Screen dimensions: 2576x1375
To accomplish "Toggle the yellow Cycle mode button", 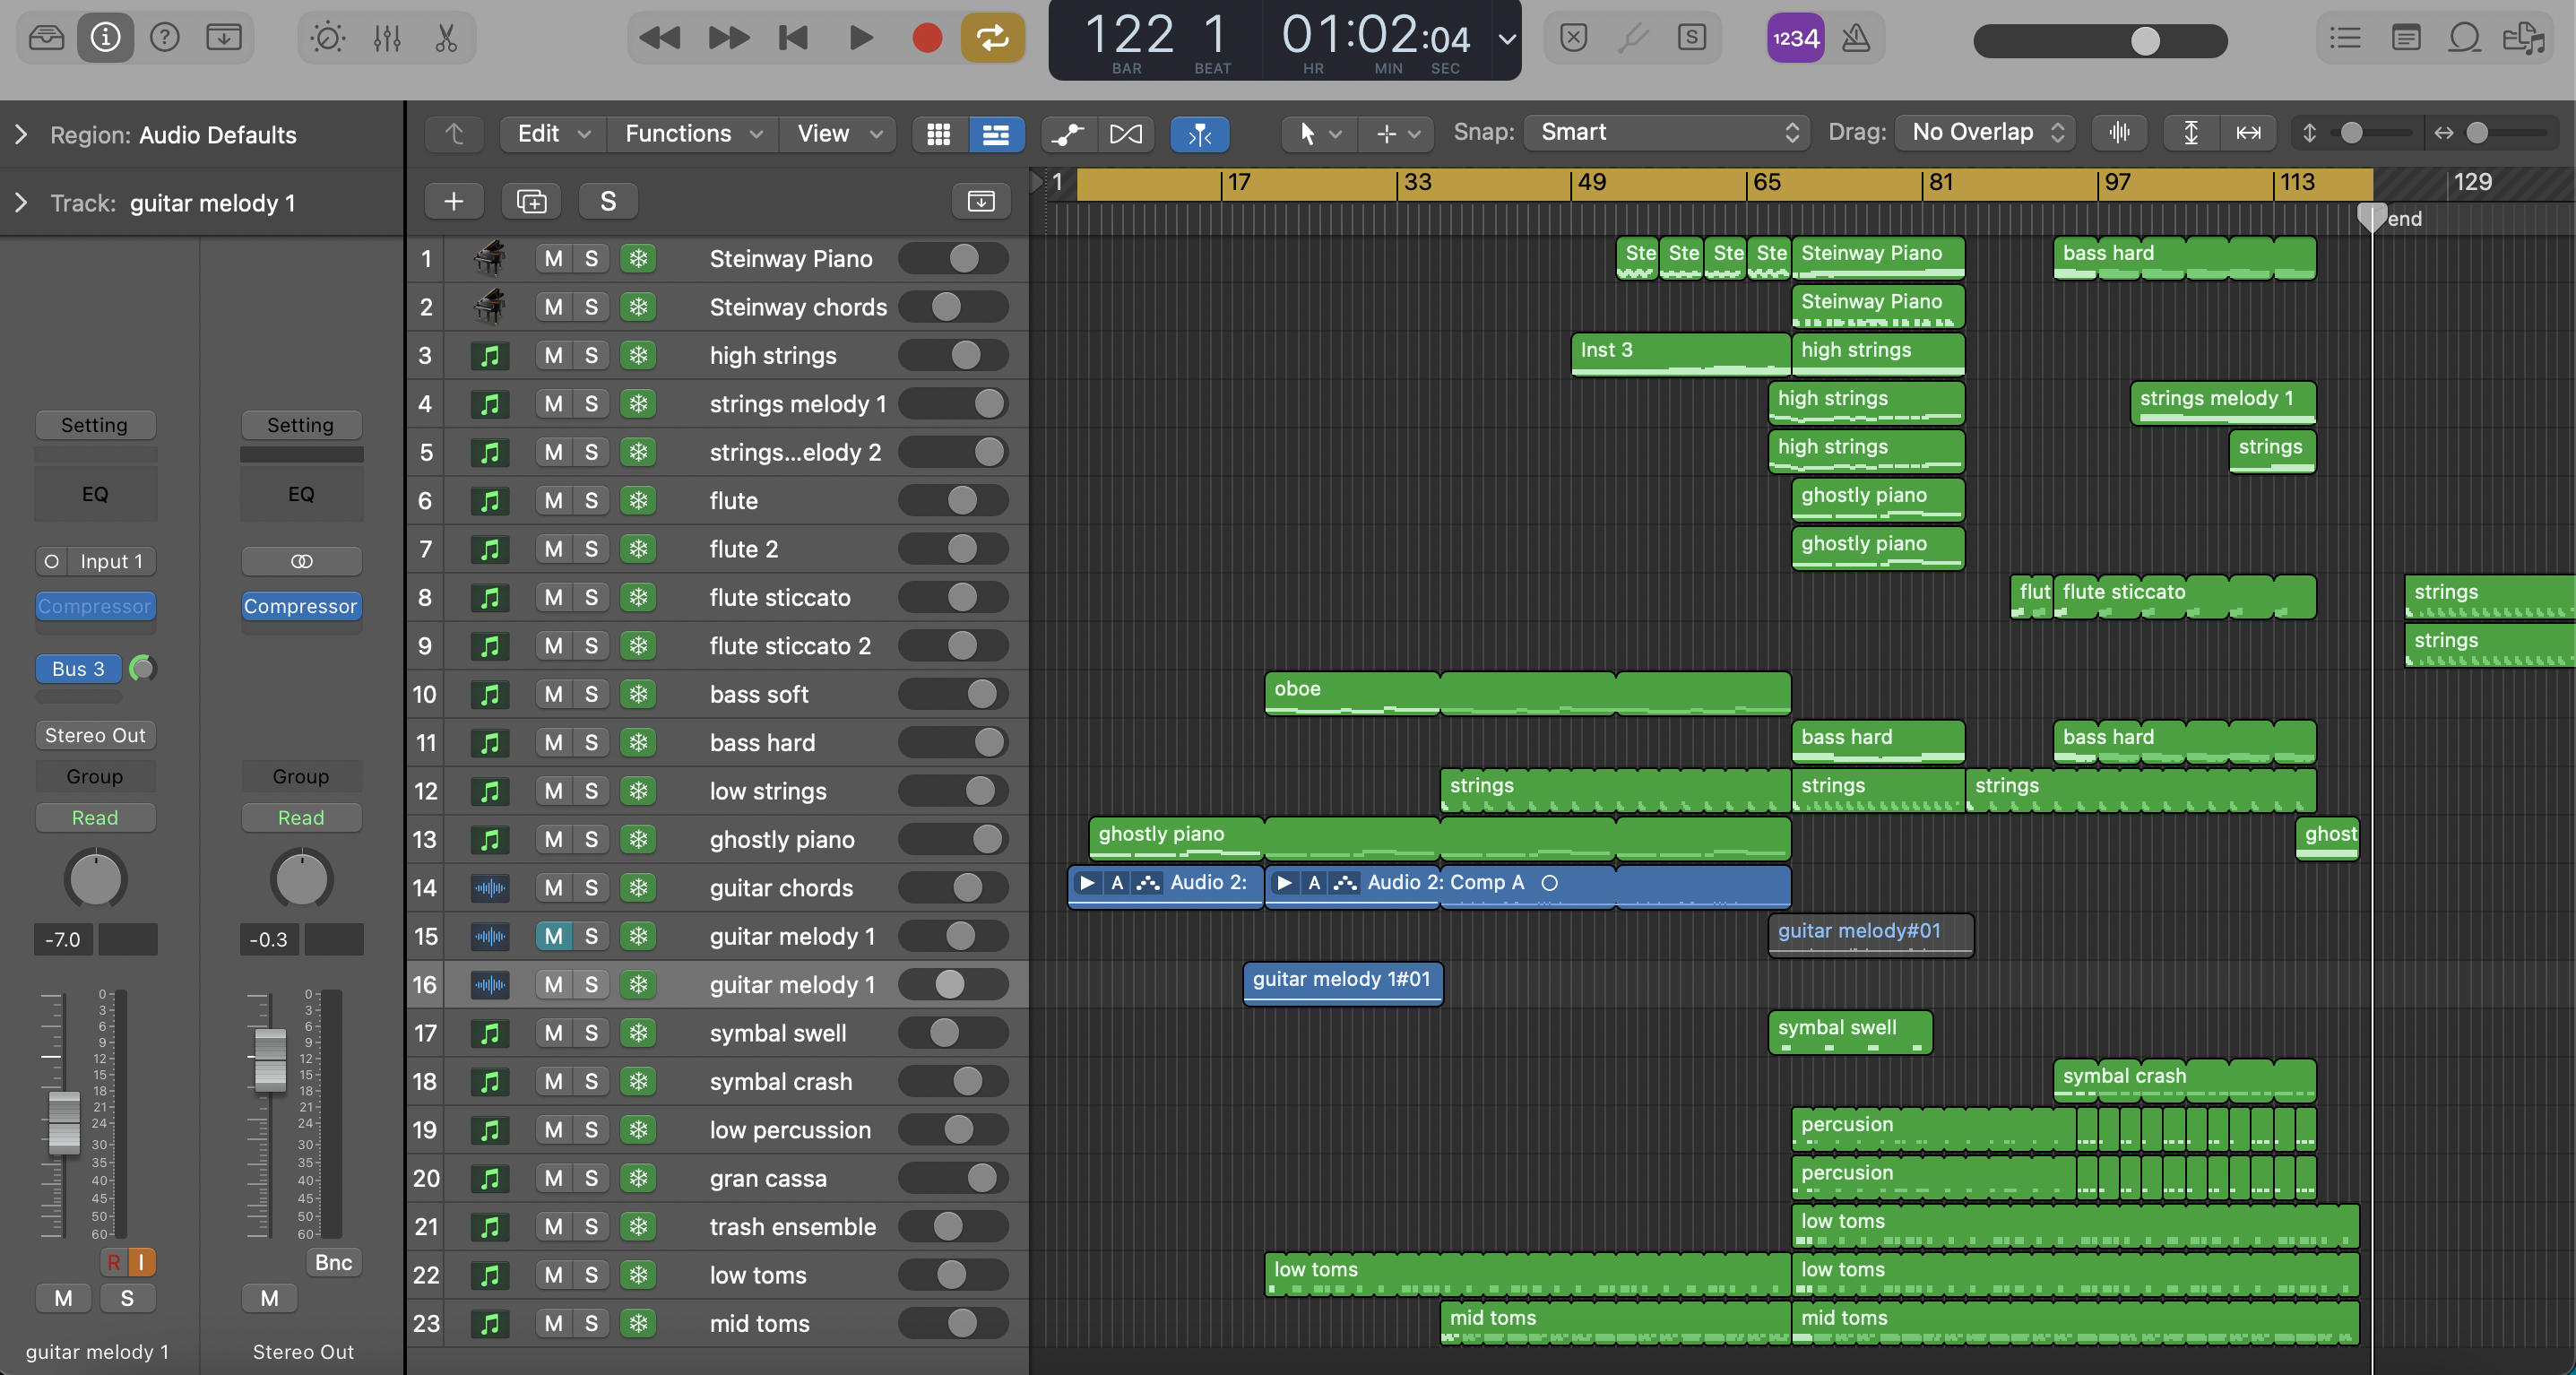I will pos(992,38).
